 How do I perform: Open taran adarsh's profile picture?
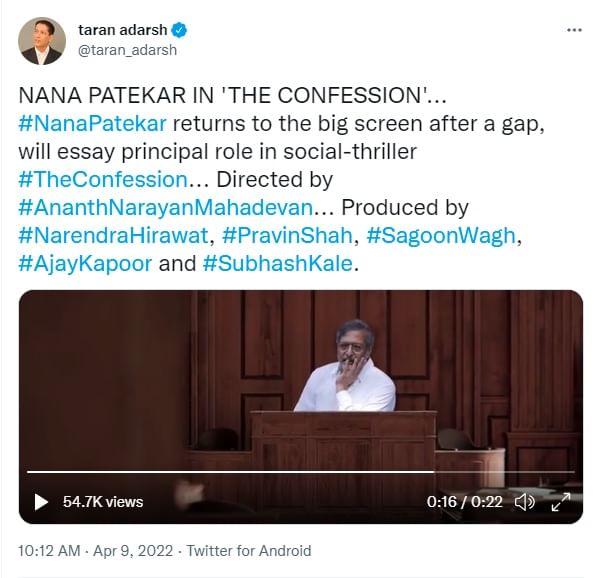41,40
